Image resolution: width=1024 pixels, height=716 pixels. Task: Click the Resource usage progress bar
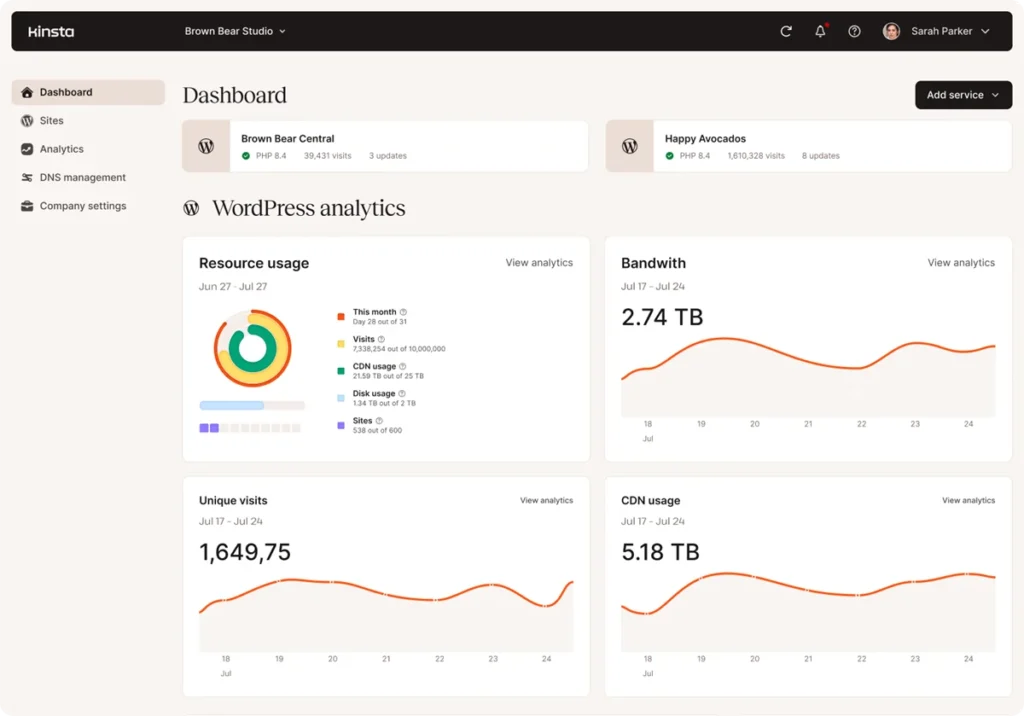click(252, 405)
